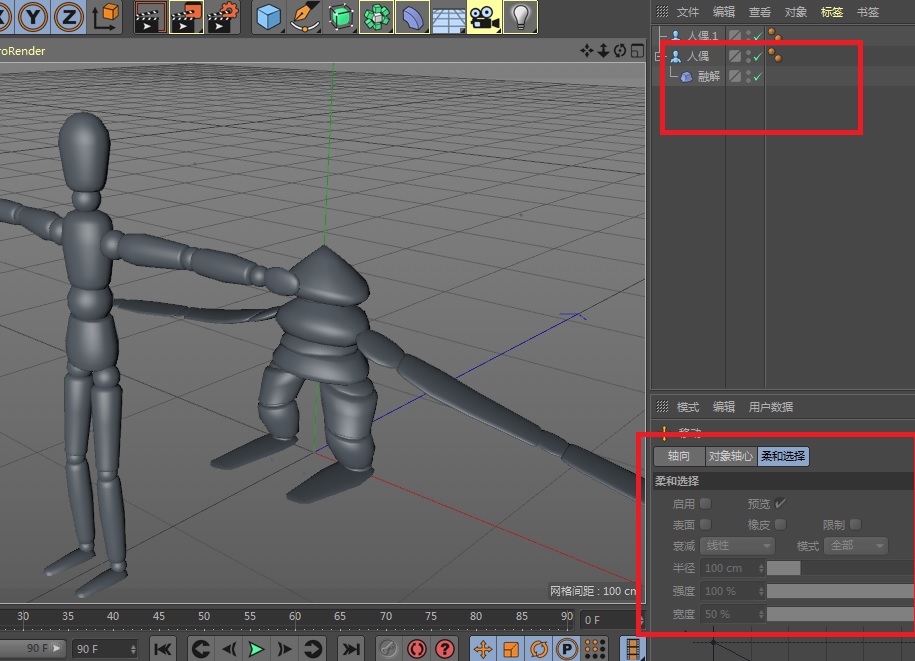915x661 pixels.
Task: Toggle the layer square of 融解
Action: [735, 76]
